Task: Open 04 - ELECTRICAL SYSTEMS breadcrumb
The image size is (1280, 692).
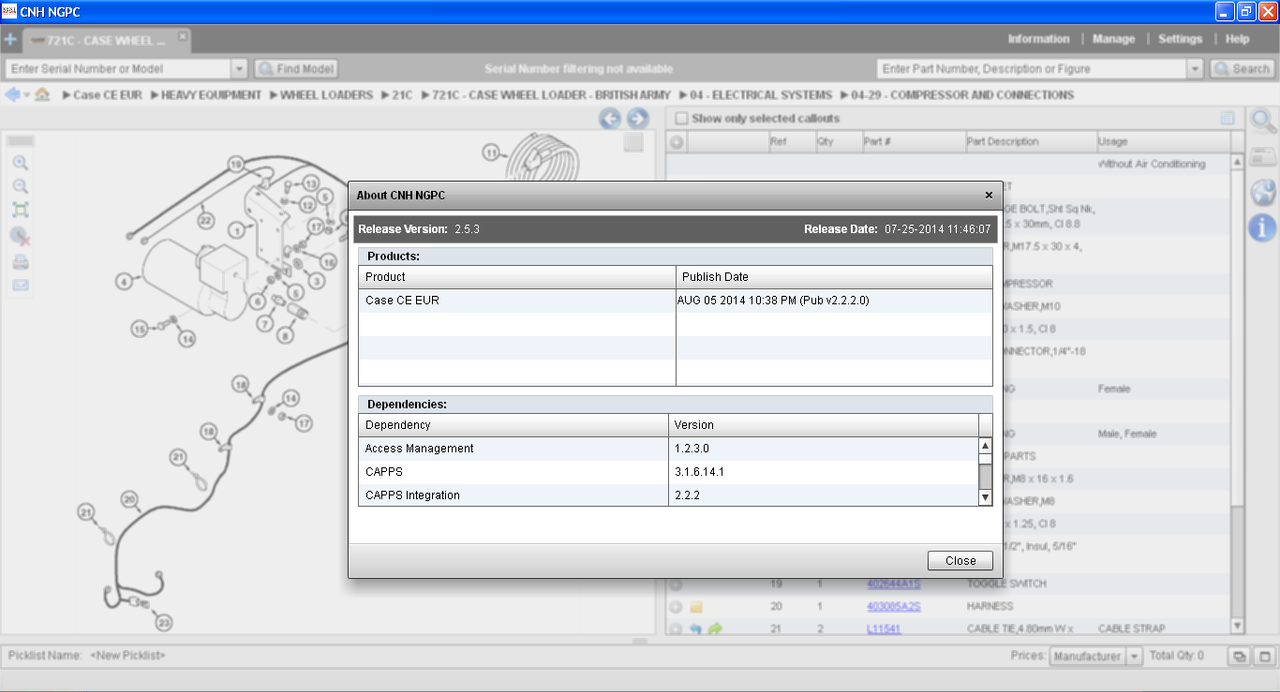Action: pyautogui.click(x=760, y=95)
